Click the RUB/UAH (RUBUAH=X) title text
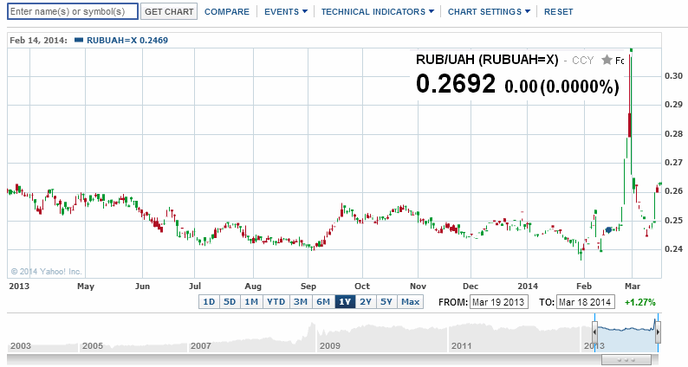 click(487, 60)
